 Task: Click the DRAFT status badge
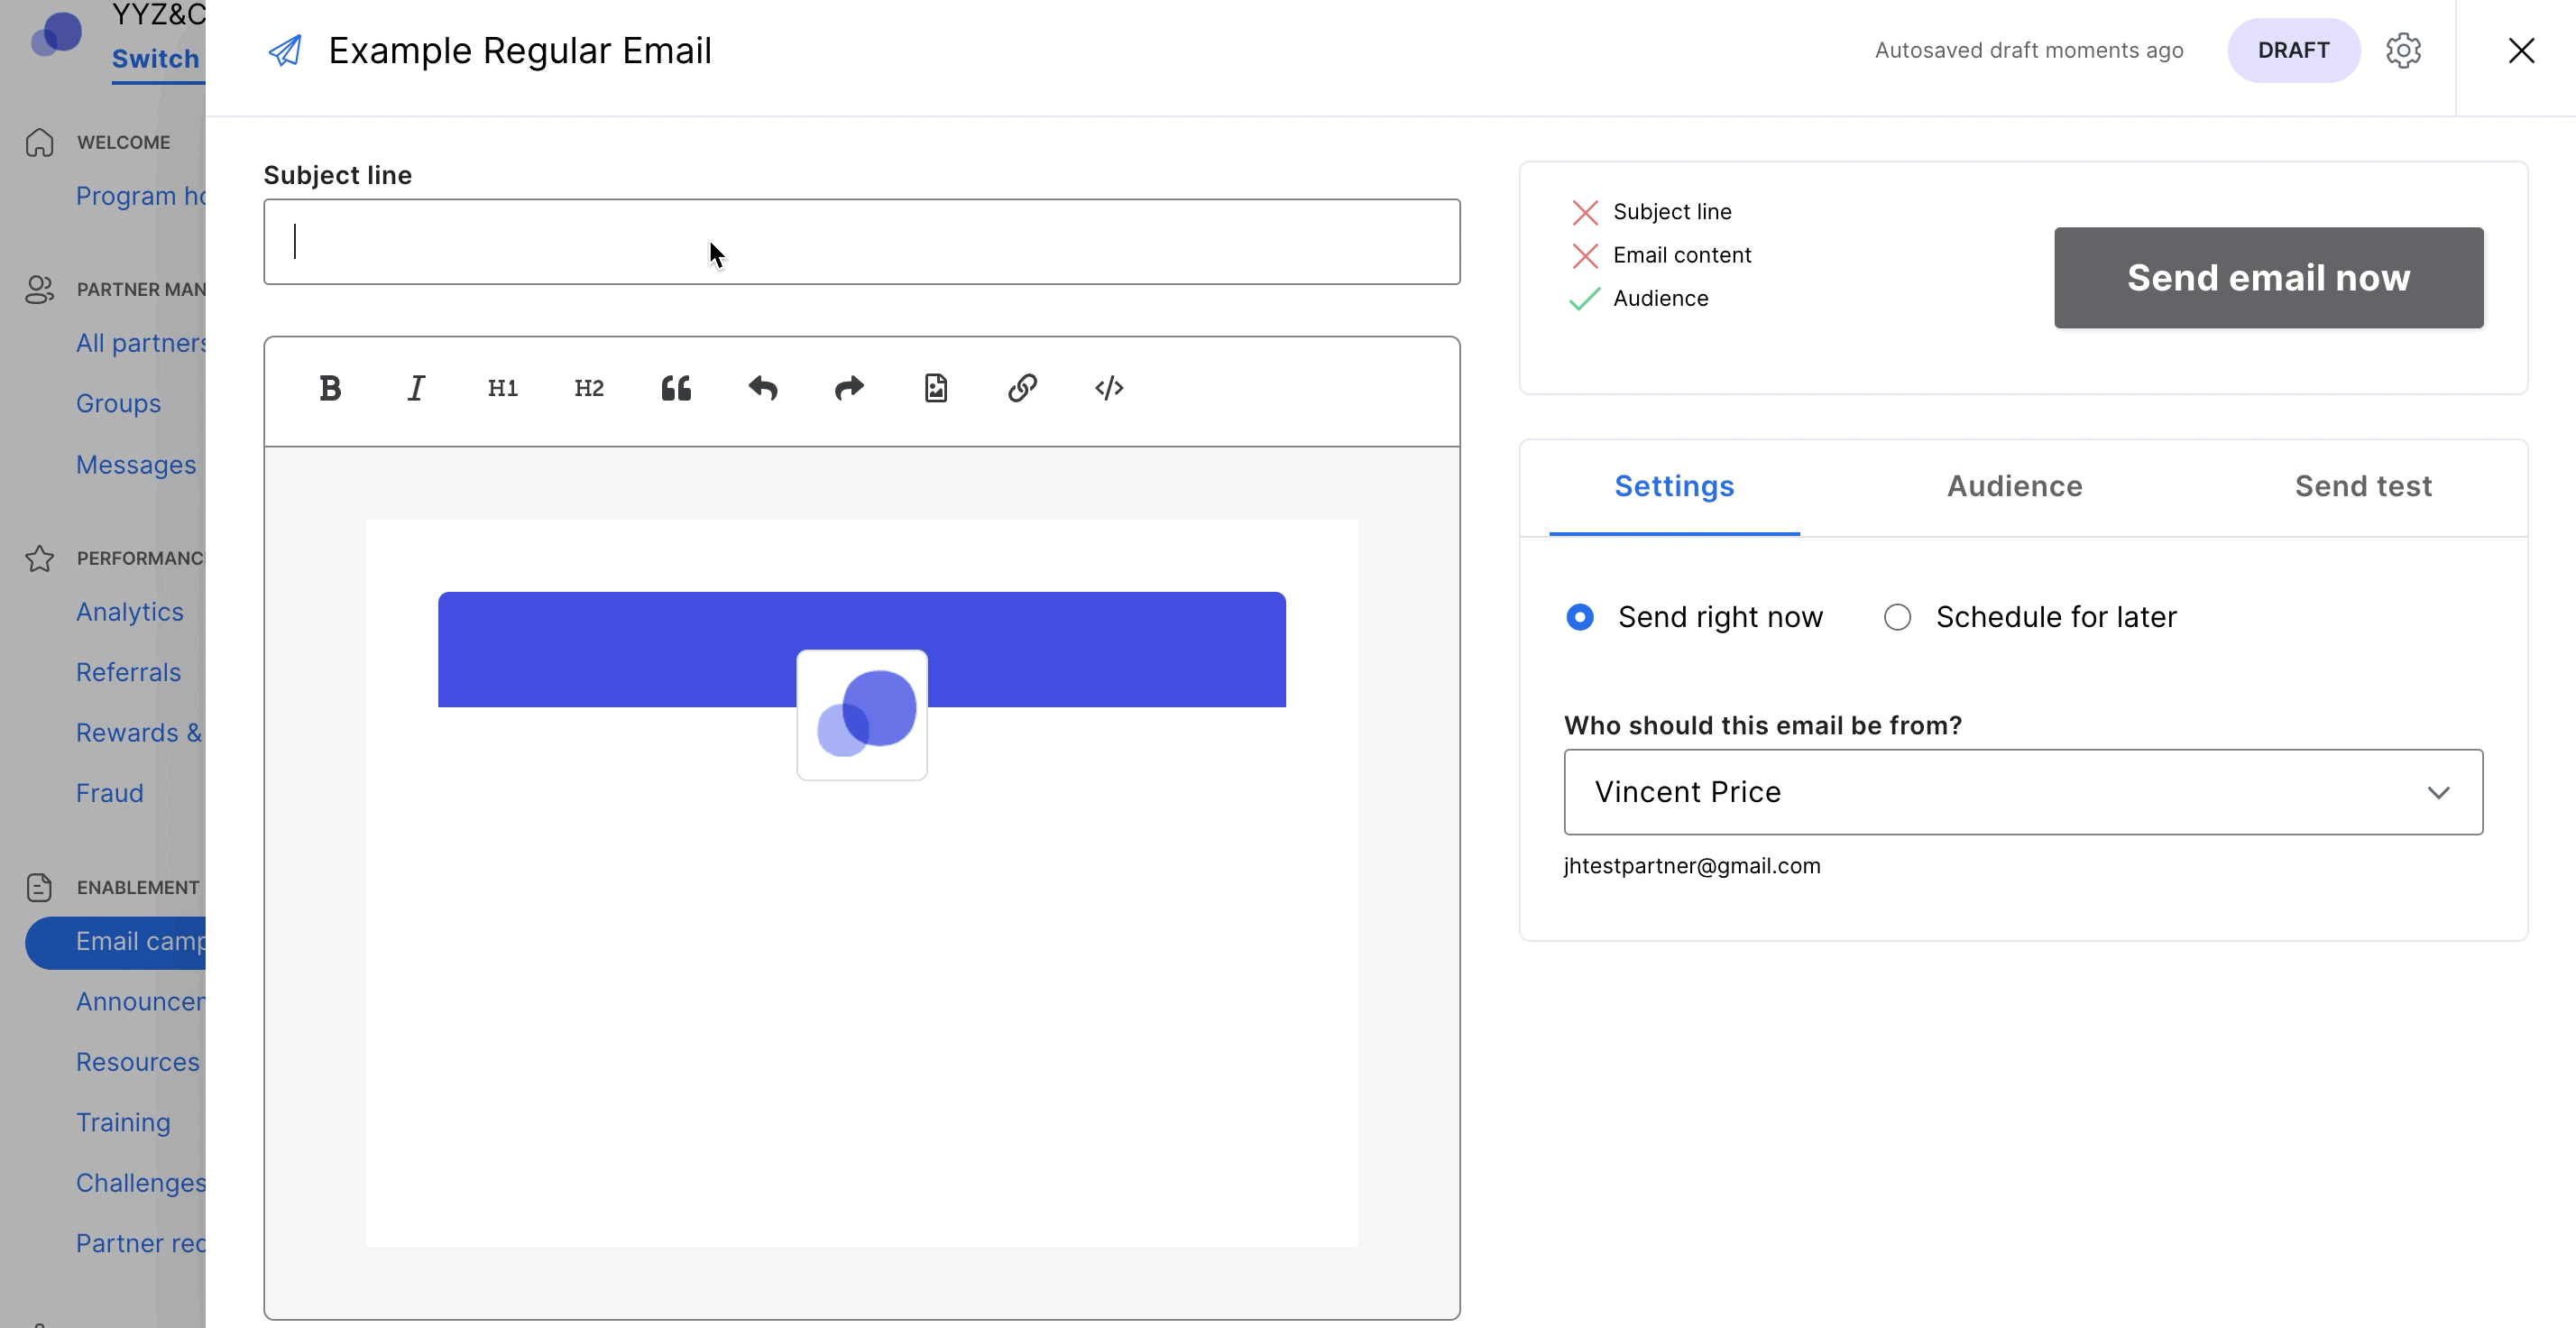pyautogui.click(x=2293, y=50)
